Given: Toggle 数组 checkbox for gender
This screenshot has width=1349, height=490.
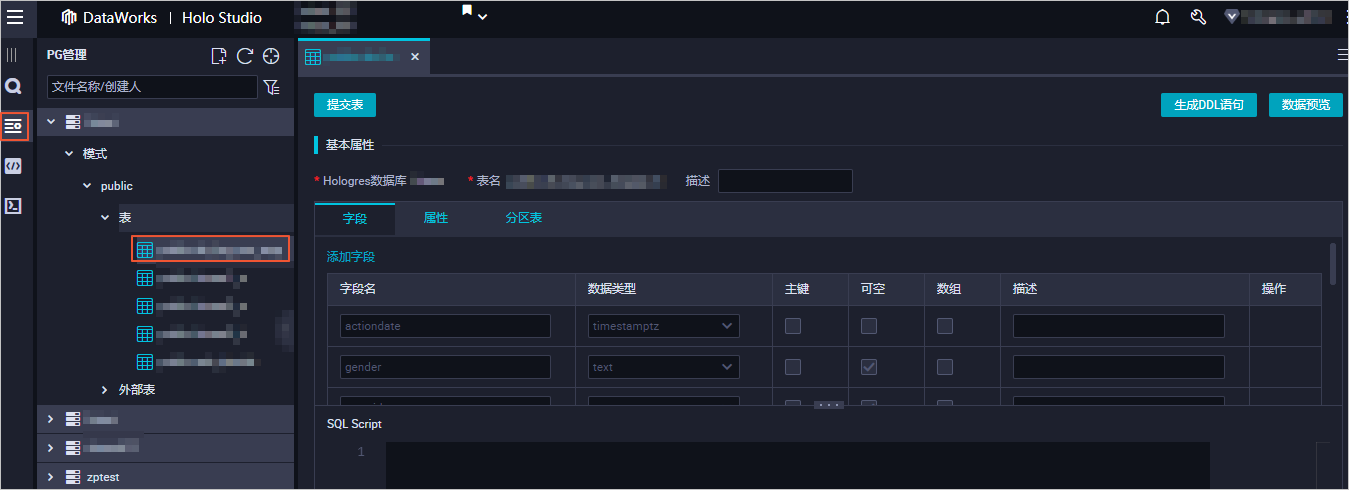Looking at the screenshot, I should click(x=944, y=367).
